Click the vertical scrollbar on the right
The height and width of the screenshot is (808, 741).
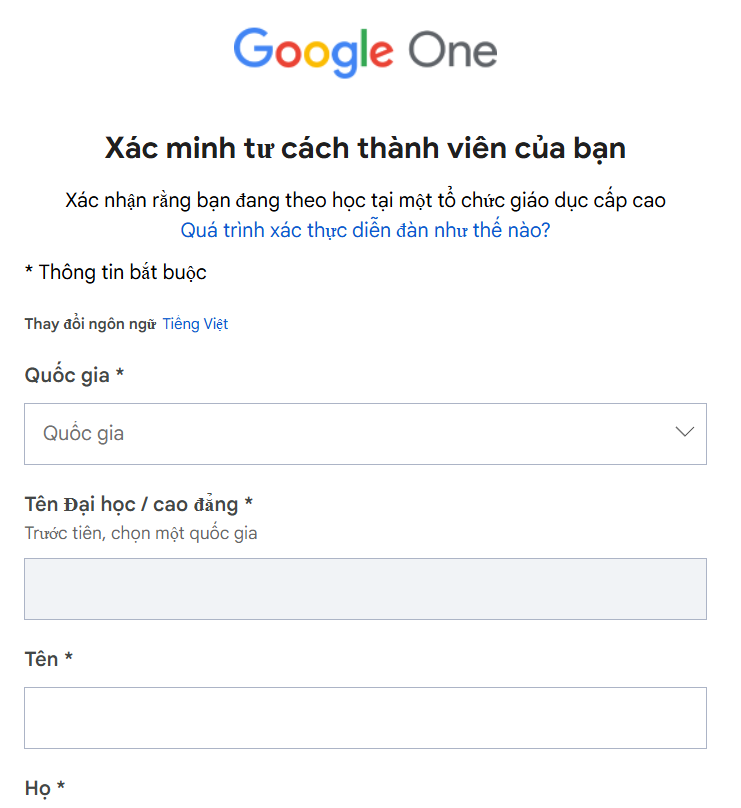click(735, 400)
